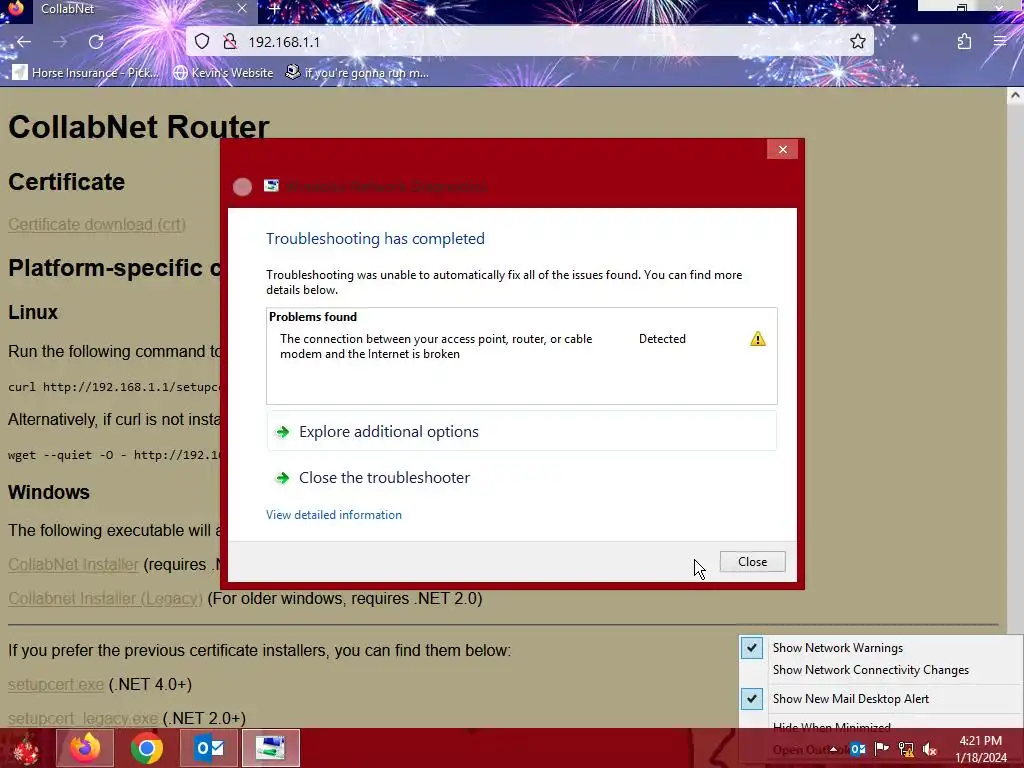Screen dimensions: 1024x768
Task: Open the Collabnet Installer (Legacy) link
Action: tap(105, 598)
